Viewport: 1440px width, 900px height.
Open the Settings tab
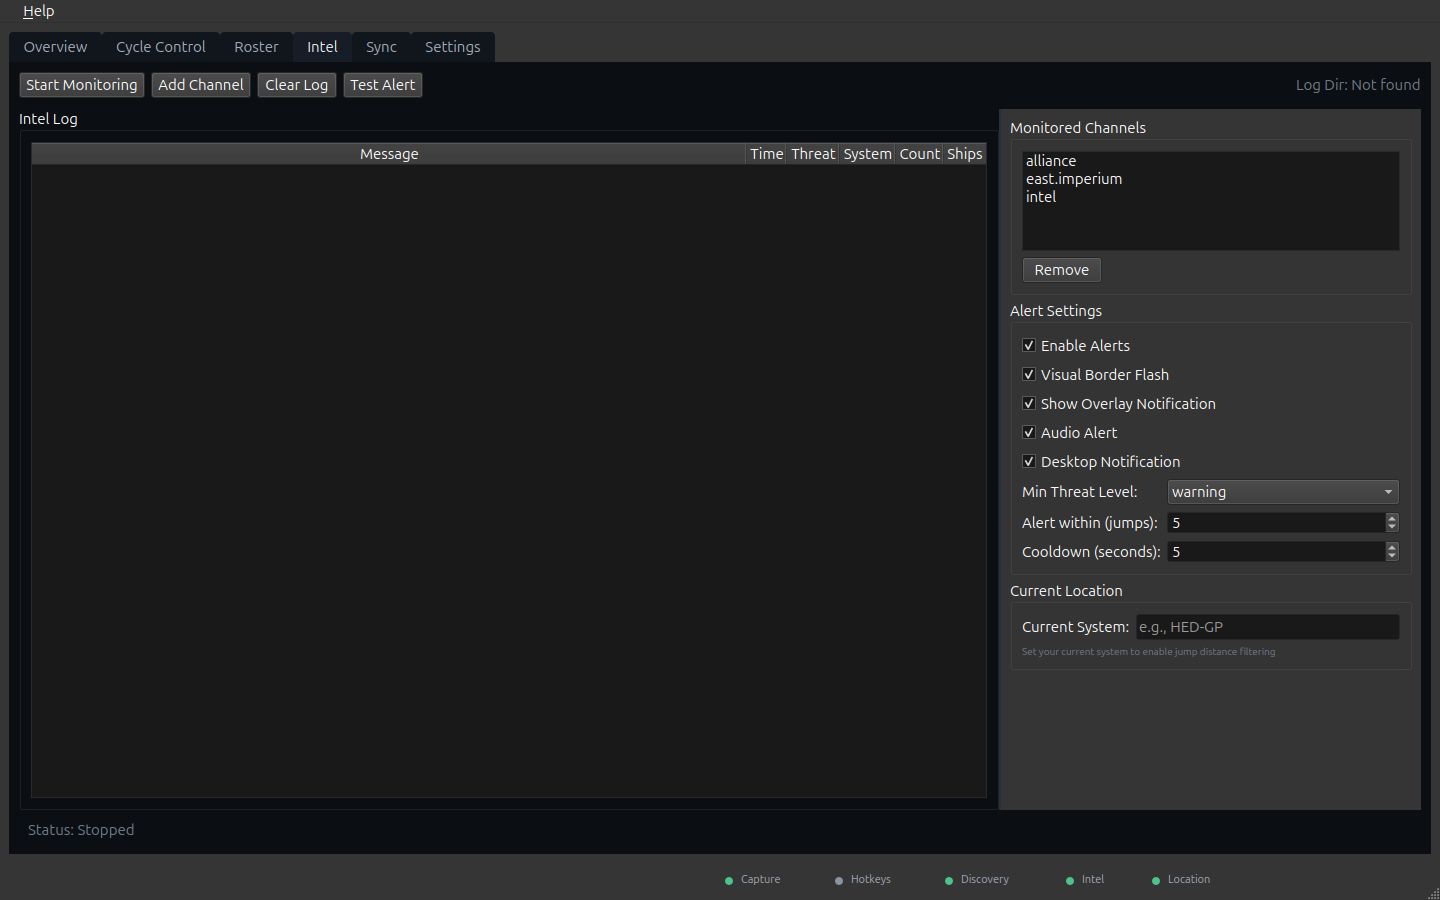click(452, 47)
